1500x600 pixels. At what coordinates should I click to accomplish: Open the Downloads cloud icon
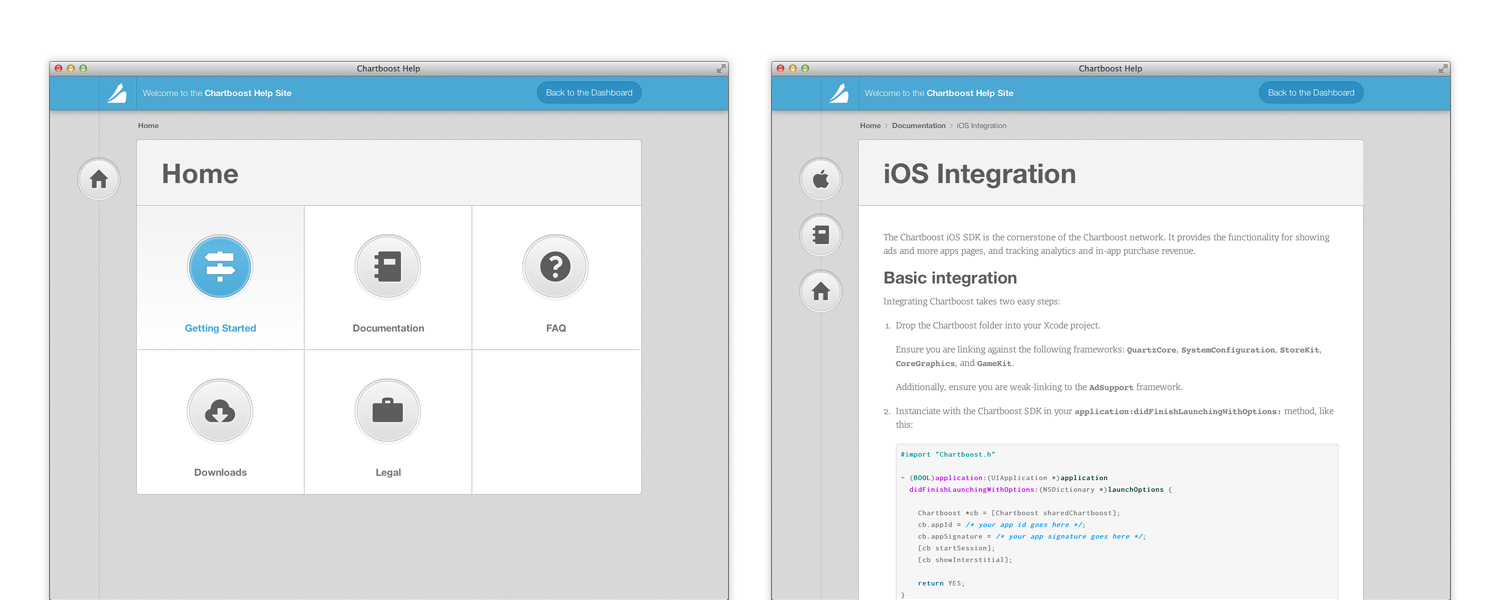(x=220, y=411)
